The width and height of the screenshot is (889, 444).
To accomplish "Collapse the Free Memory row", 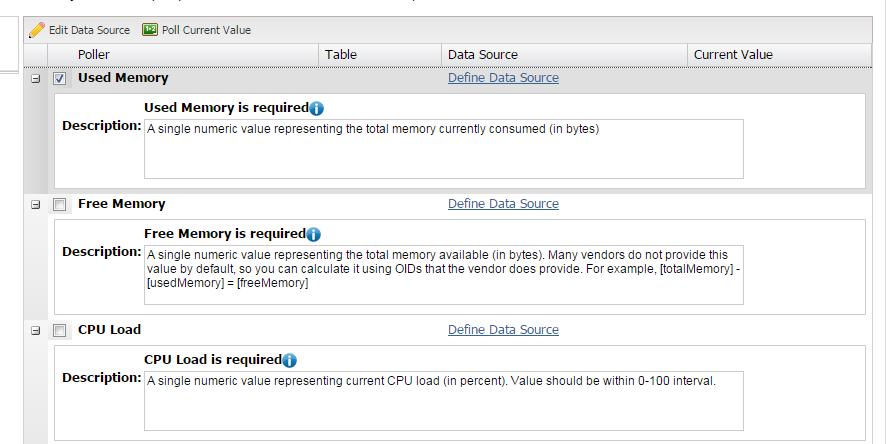I will (x=36, y=204).
